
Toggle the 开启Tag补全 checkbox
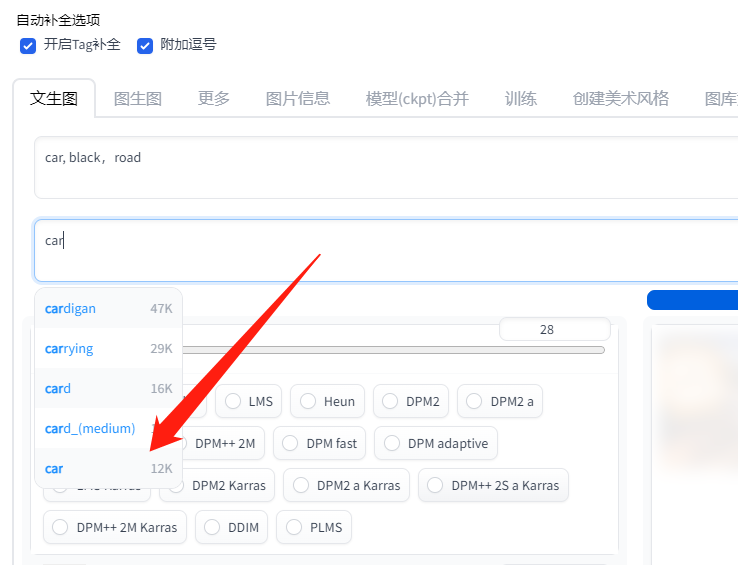[28, 45]
